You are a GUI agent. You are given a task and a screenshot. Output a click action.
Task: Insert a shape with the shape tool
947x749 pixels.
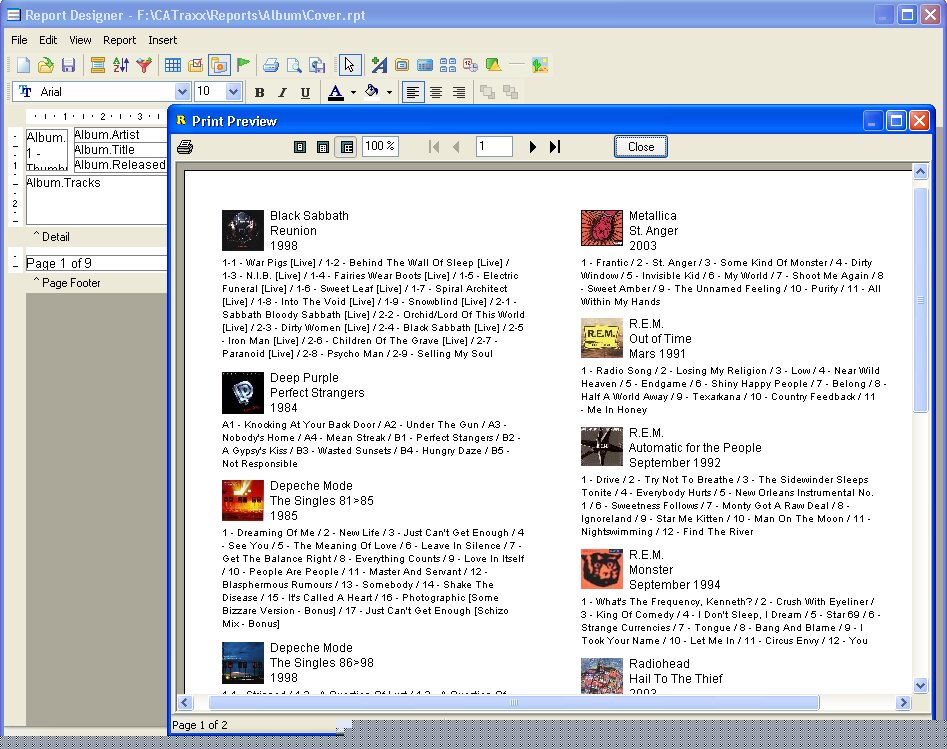tap(493, 65)
